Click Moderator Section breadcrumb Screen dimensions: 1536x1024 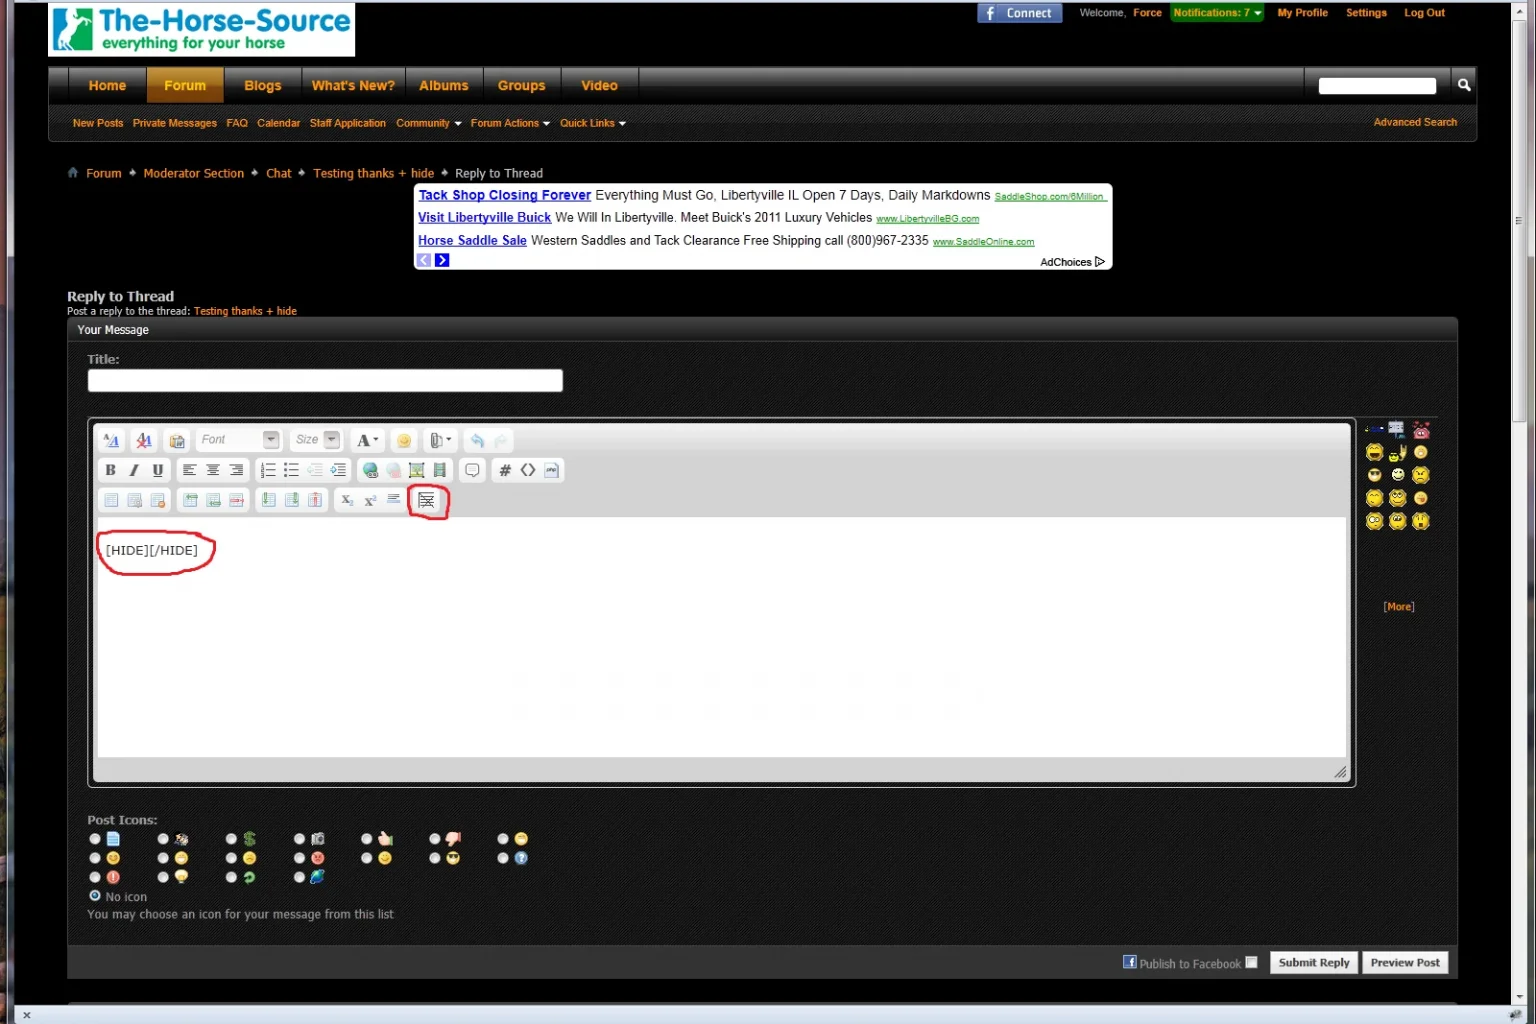[193, 173]
